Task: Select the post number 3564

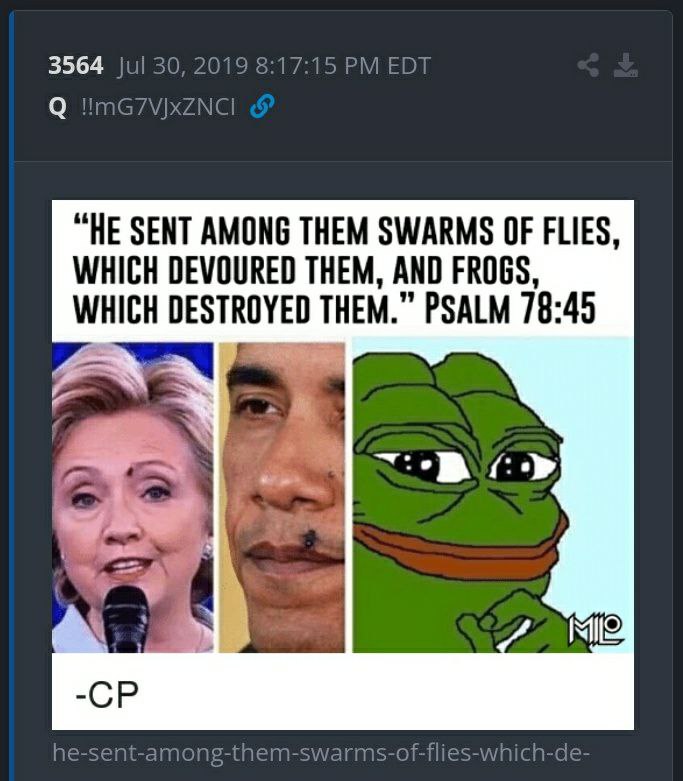Action: click(x=76, y=66)
